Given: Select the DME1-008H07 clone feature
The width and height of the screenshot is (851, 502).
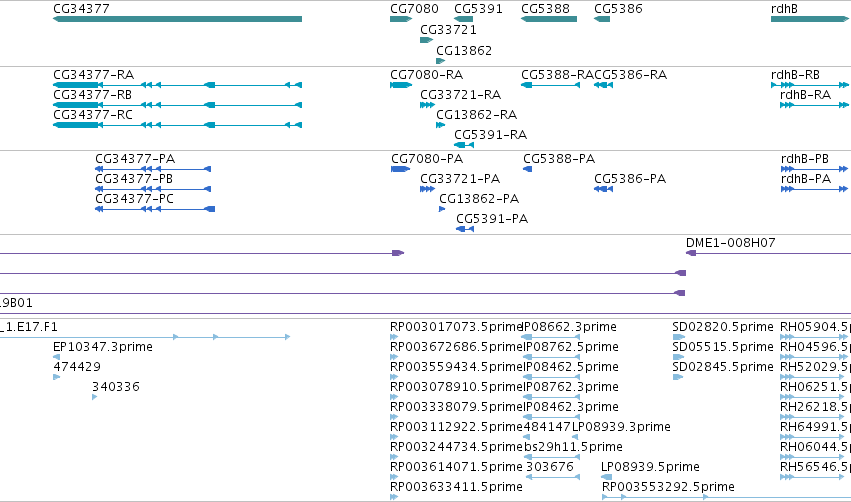Looking at the screenshot, I should [769, 253].
